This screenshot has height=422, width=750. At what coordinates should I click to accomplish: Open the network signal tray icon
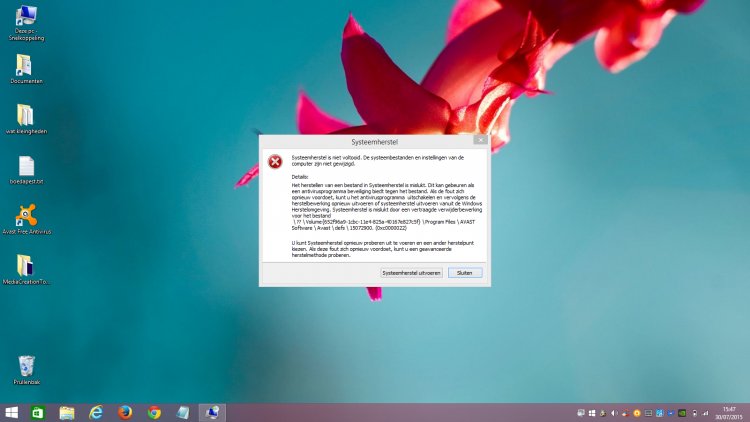pyautogui.click(x=705, y=413)
